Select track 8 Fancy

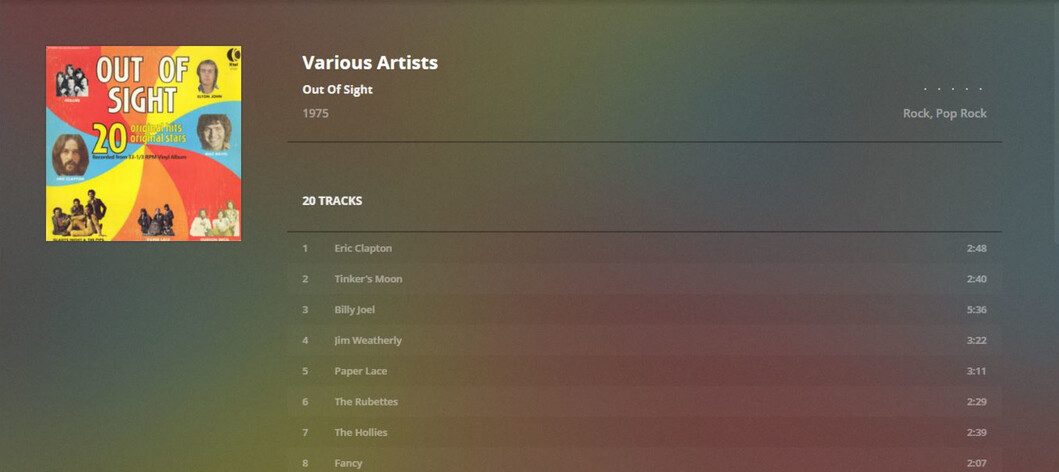[x=348, y=463]
